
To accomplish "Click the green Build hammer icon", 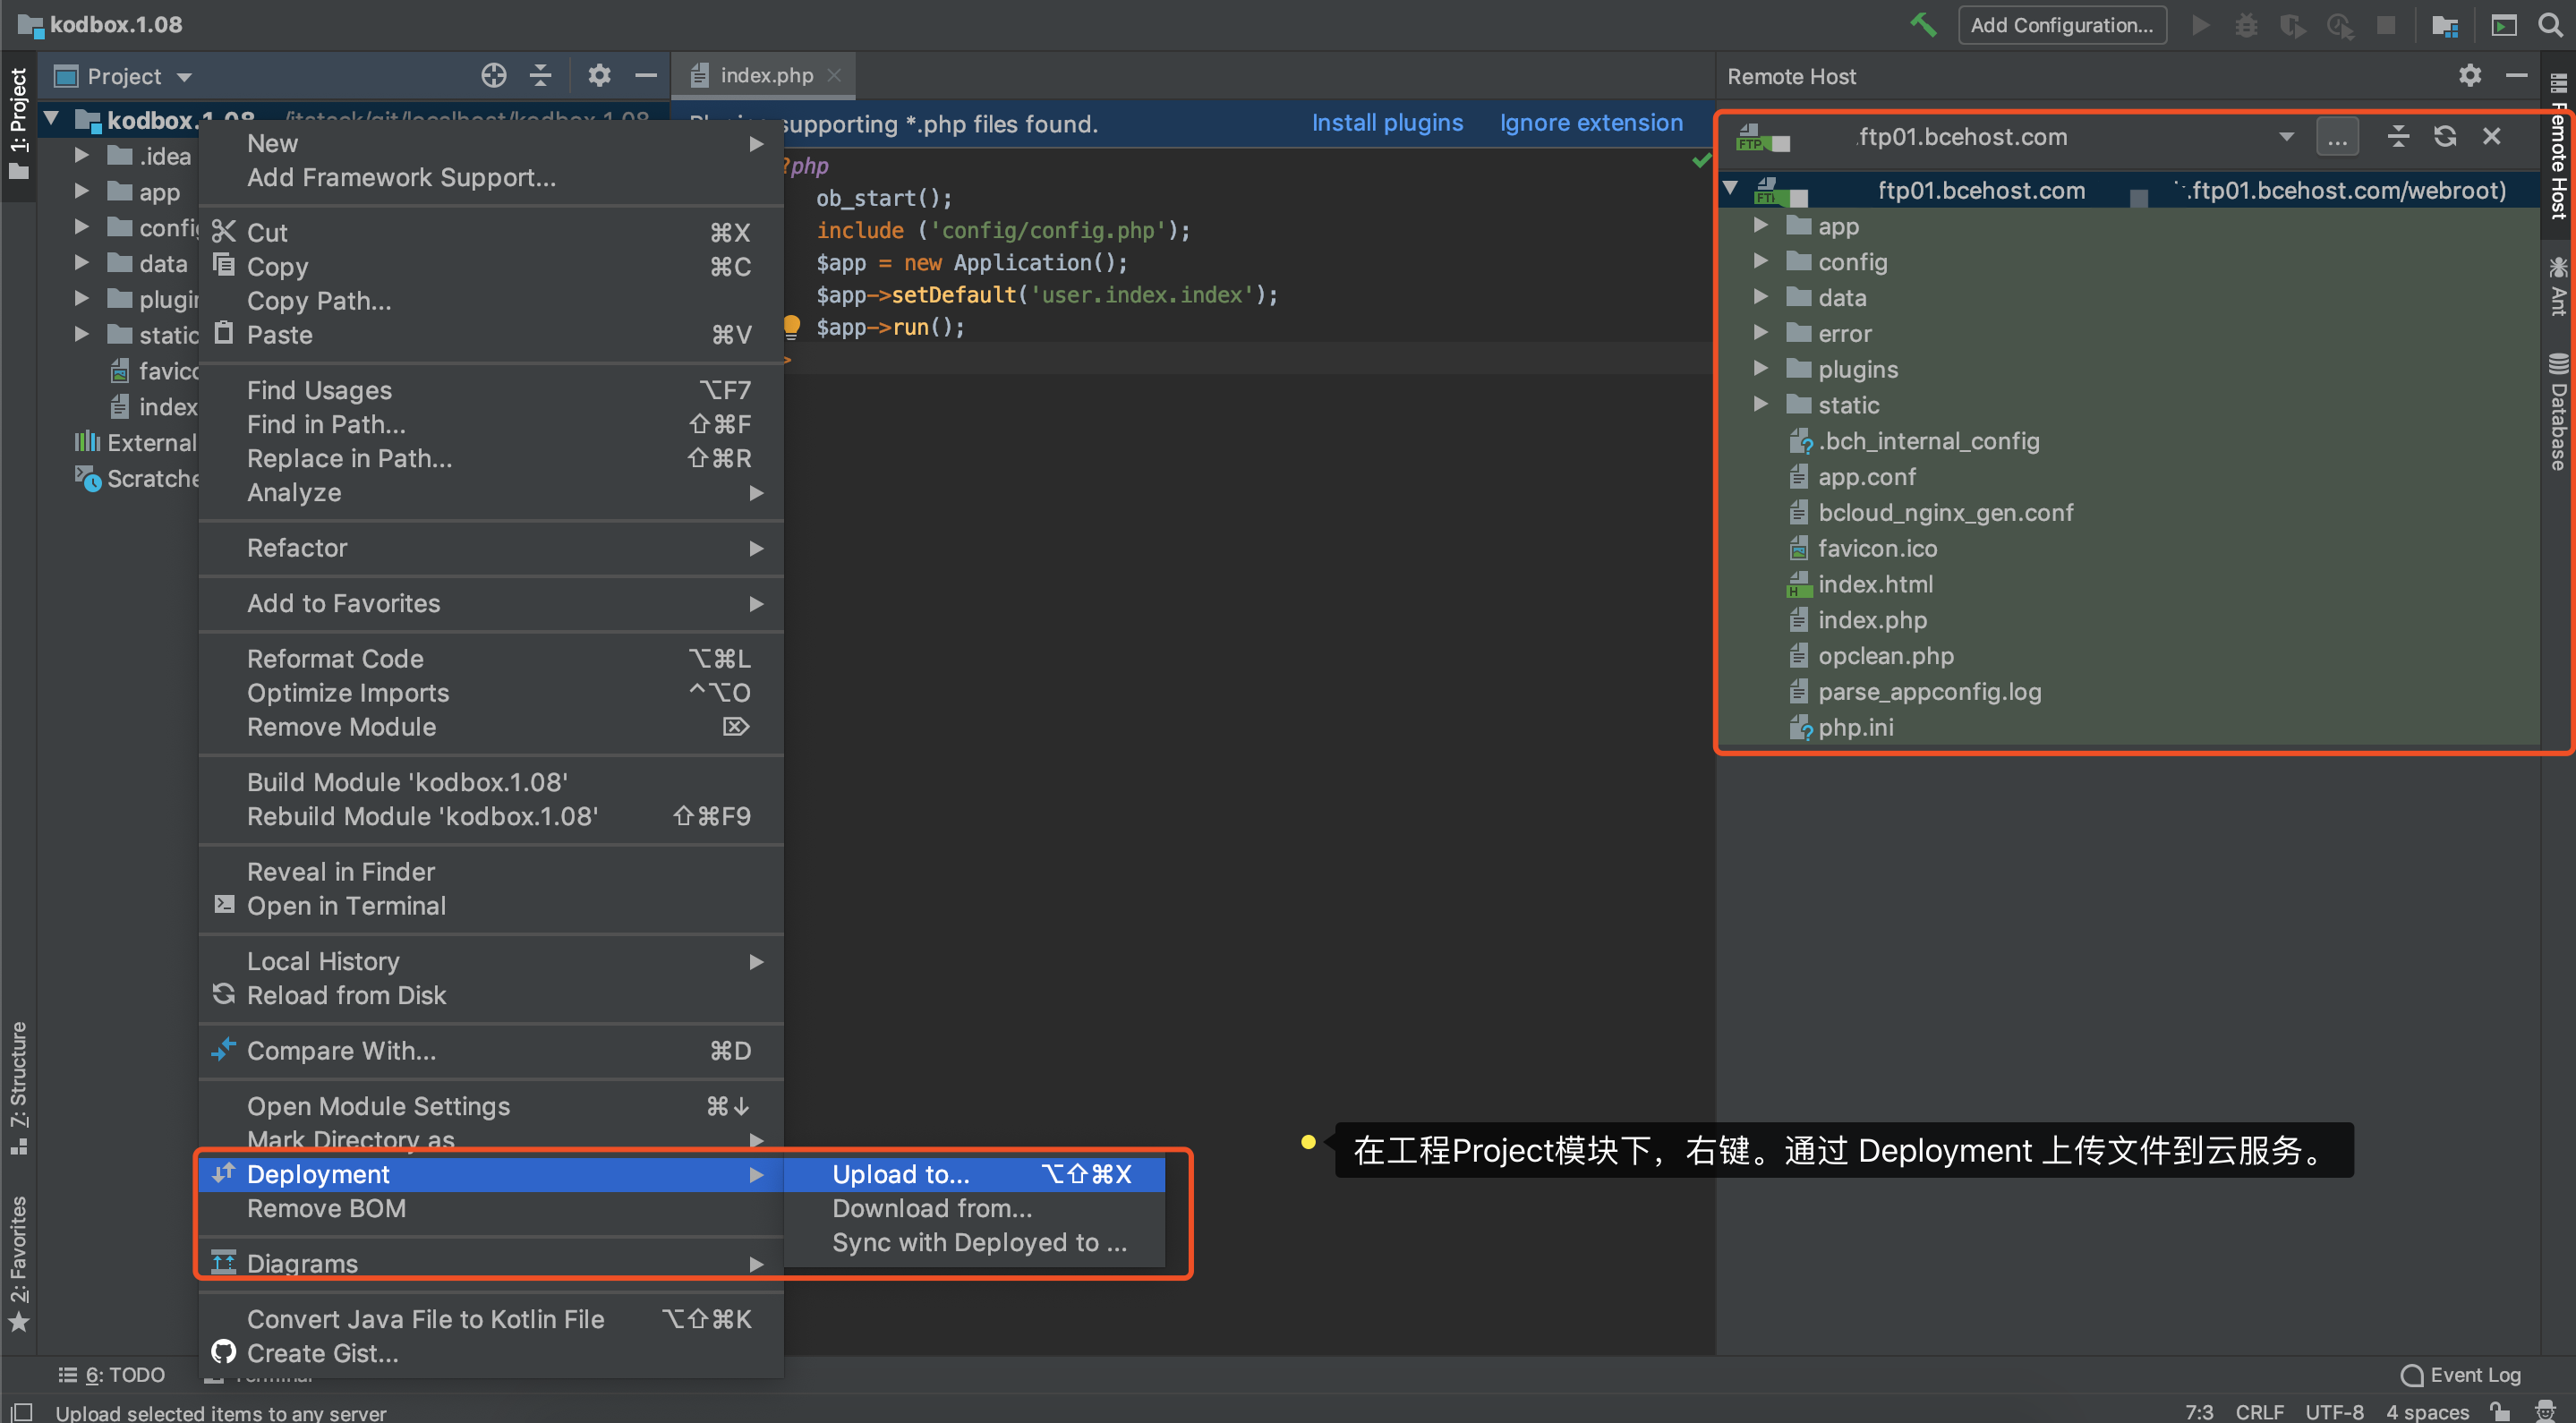I will click(1922, 24).
